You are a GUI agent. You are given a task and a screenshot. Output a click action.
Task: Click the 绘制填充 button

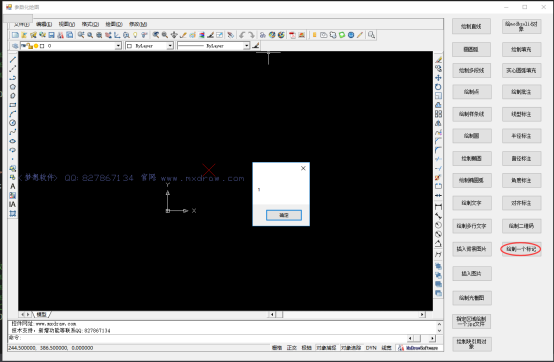[x=521, y=49]
